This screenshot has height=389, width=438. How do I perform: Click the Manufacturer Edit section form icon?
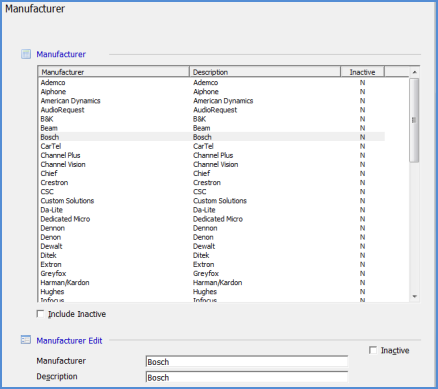(x=26, y=340)
